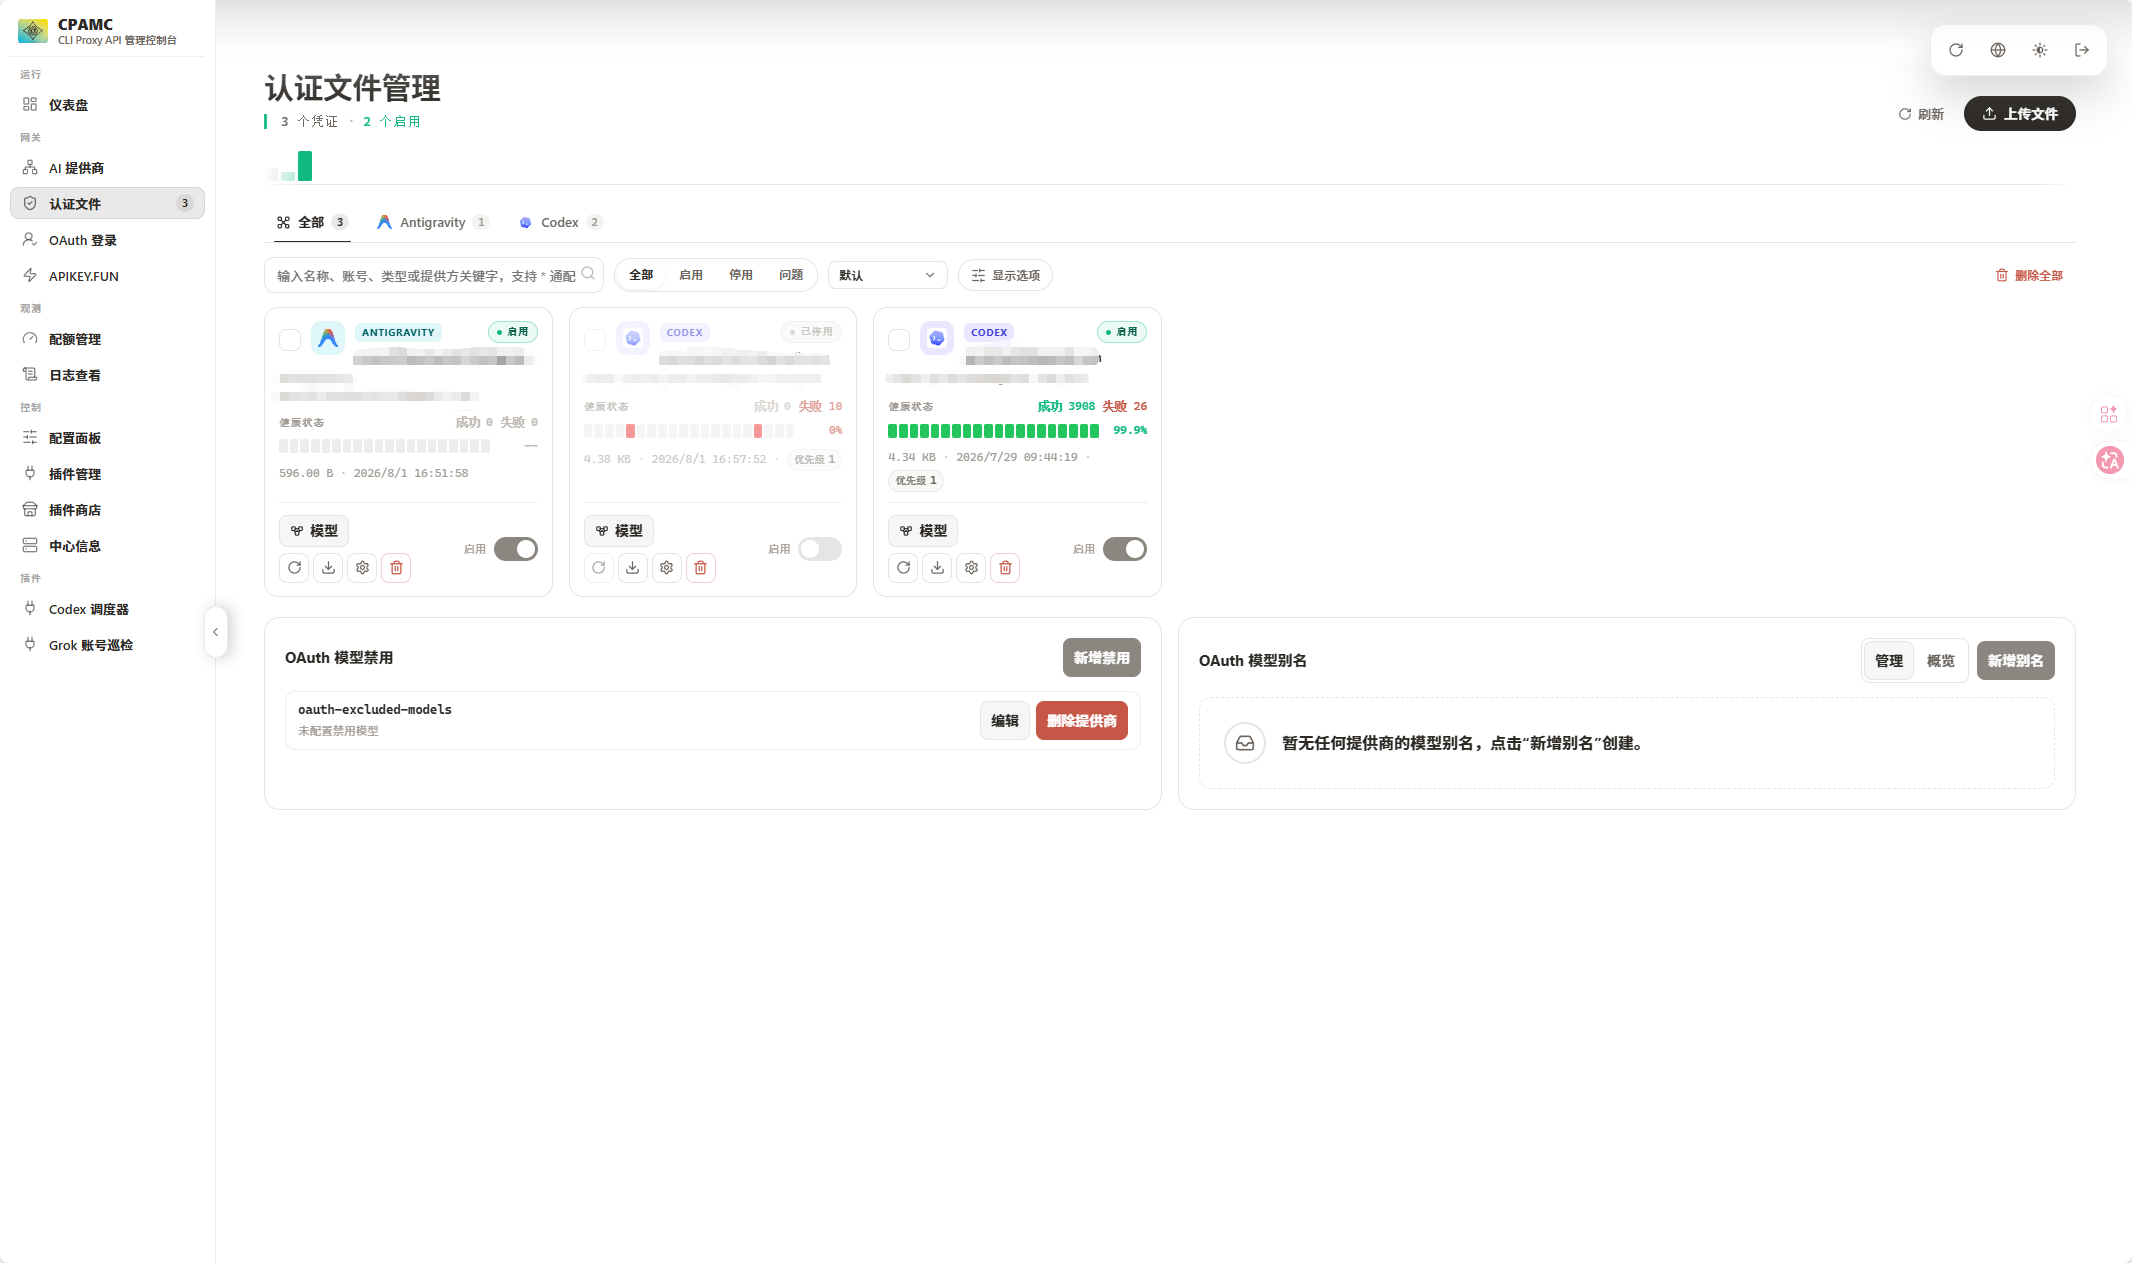
Task: Toggle the theme sun icon
Action: pyautogui.click(x=2040, y=50)
